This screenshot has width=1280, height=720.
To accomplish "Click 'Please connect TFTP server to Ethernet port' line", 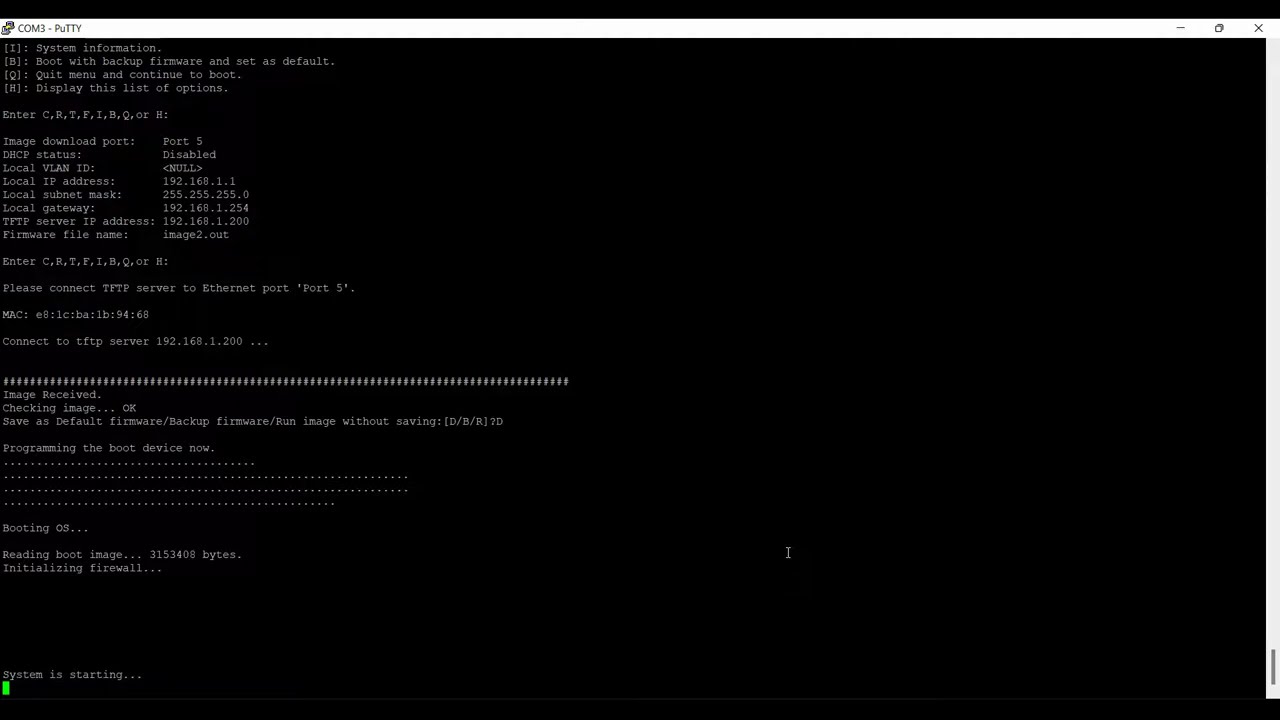I will pos(179,288).
